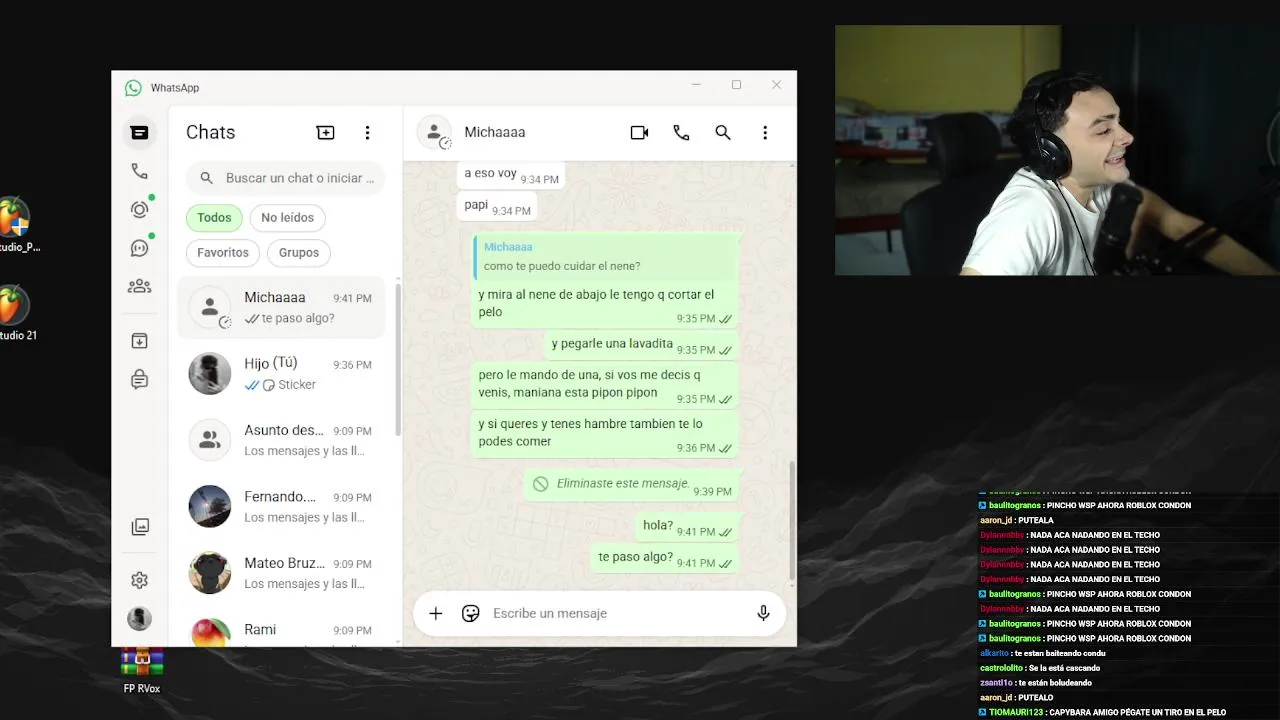The width and height of the screenshot is (1280, 720).
Task: Click the message 'papi'
Action: click(x=497, y=206)
